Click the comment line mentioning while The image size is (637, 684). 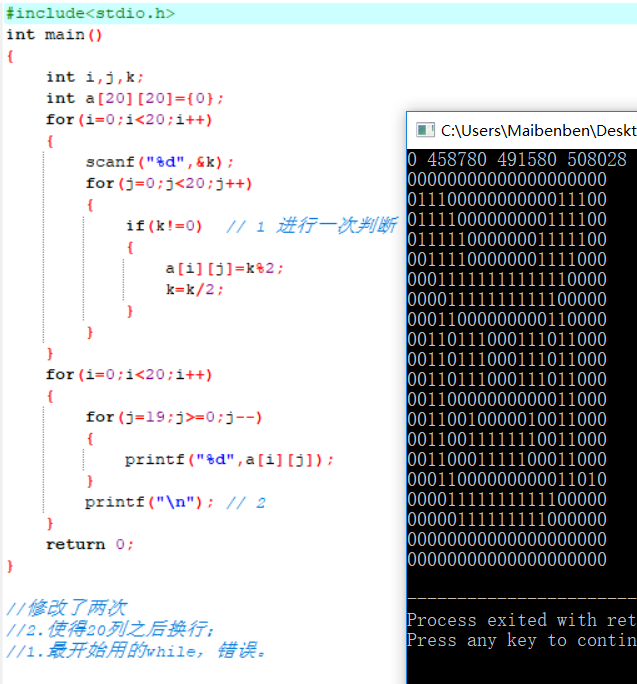pyautogui.click(x=136, y=650)
